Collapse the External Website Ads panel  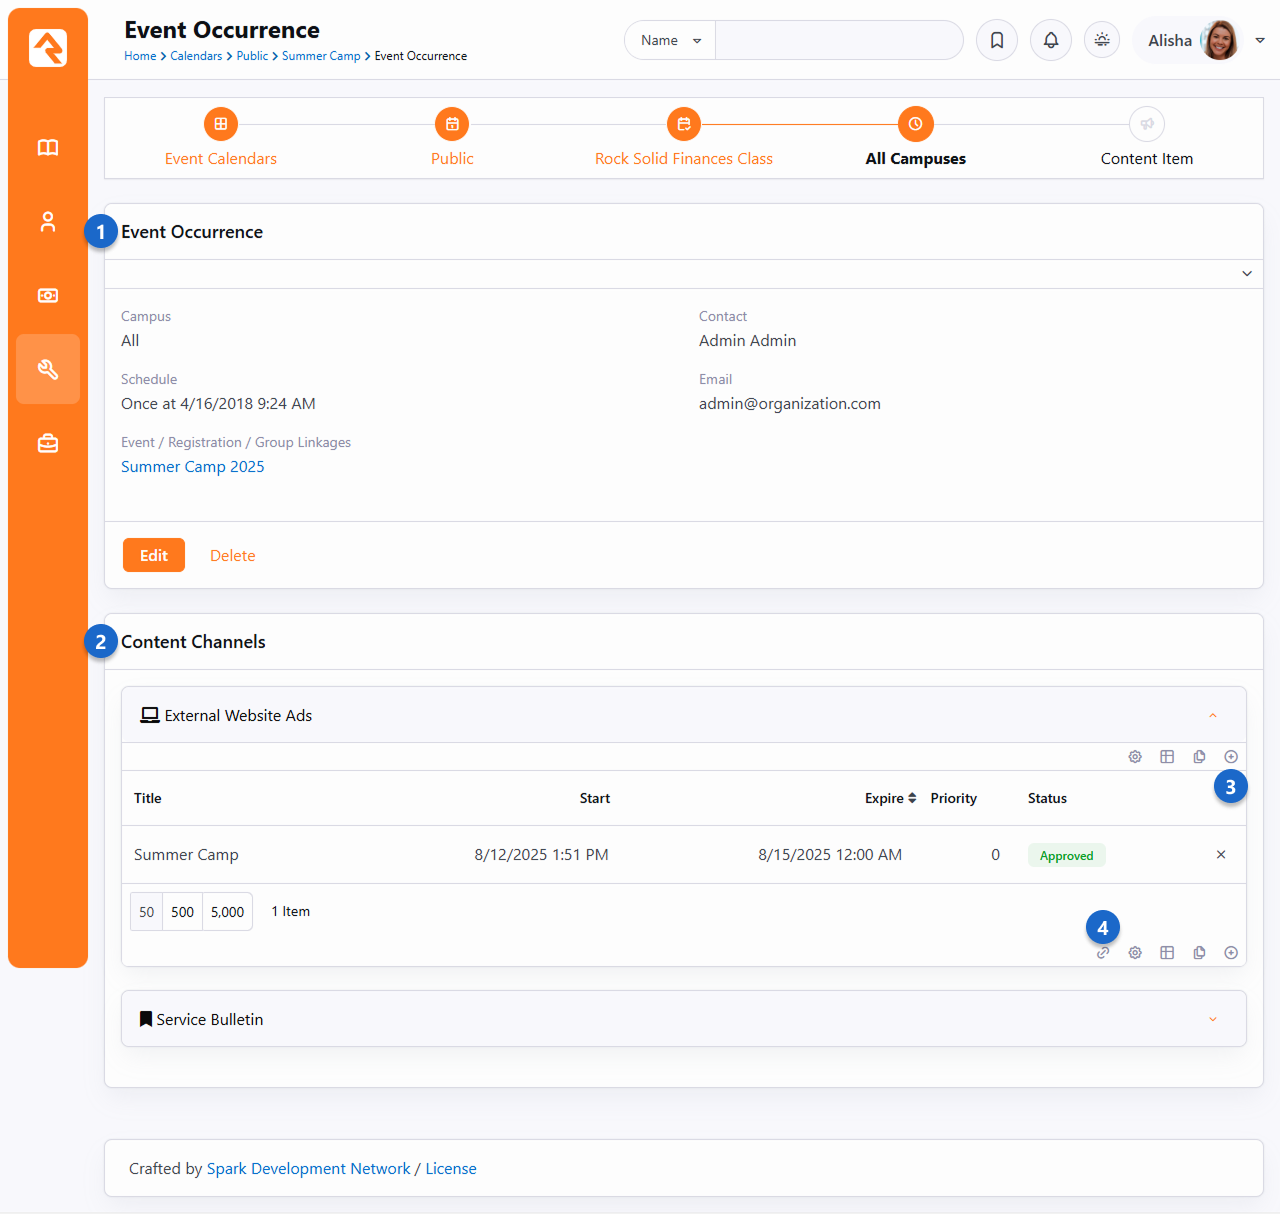pos(1213,716)
